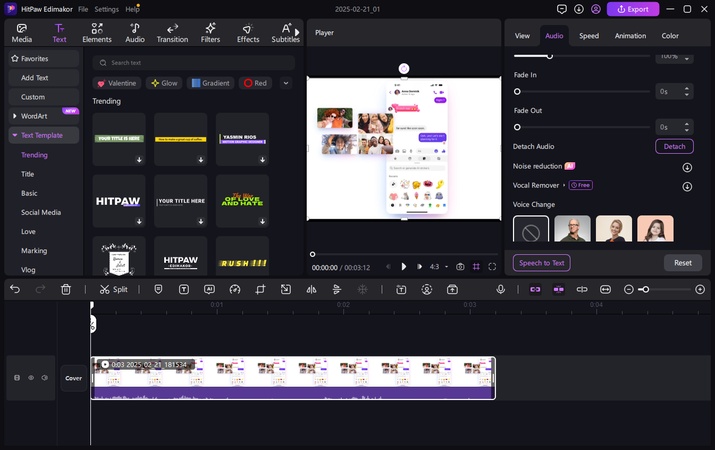Open the Elements panel
Viewport: 715px width, 450px height.
click(97, 33)
